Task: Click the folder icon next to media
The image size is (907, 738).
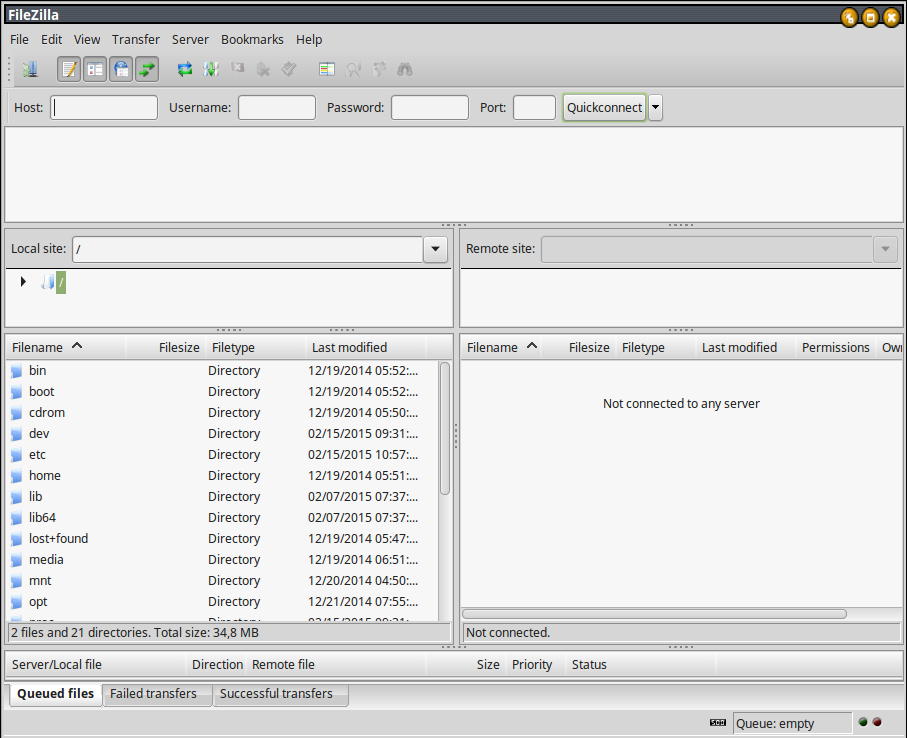Action: pyautogui.click(x=17, y=560)
